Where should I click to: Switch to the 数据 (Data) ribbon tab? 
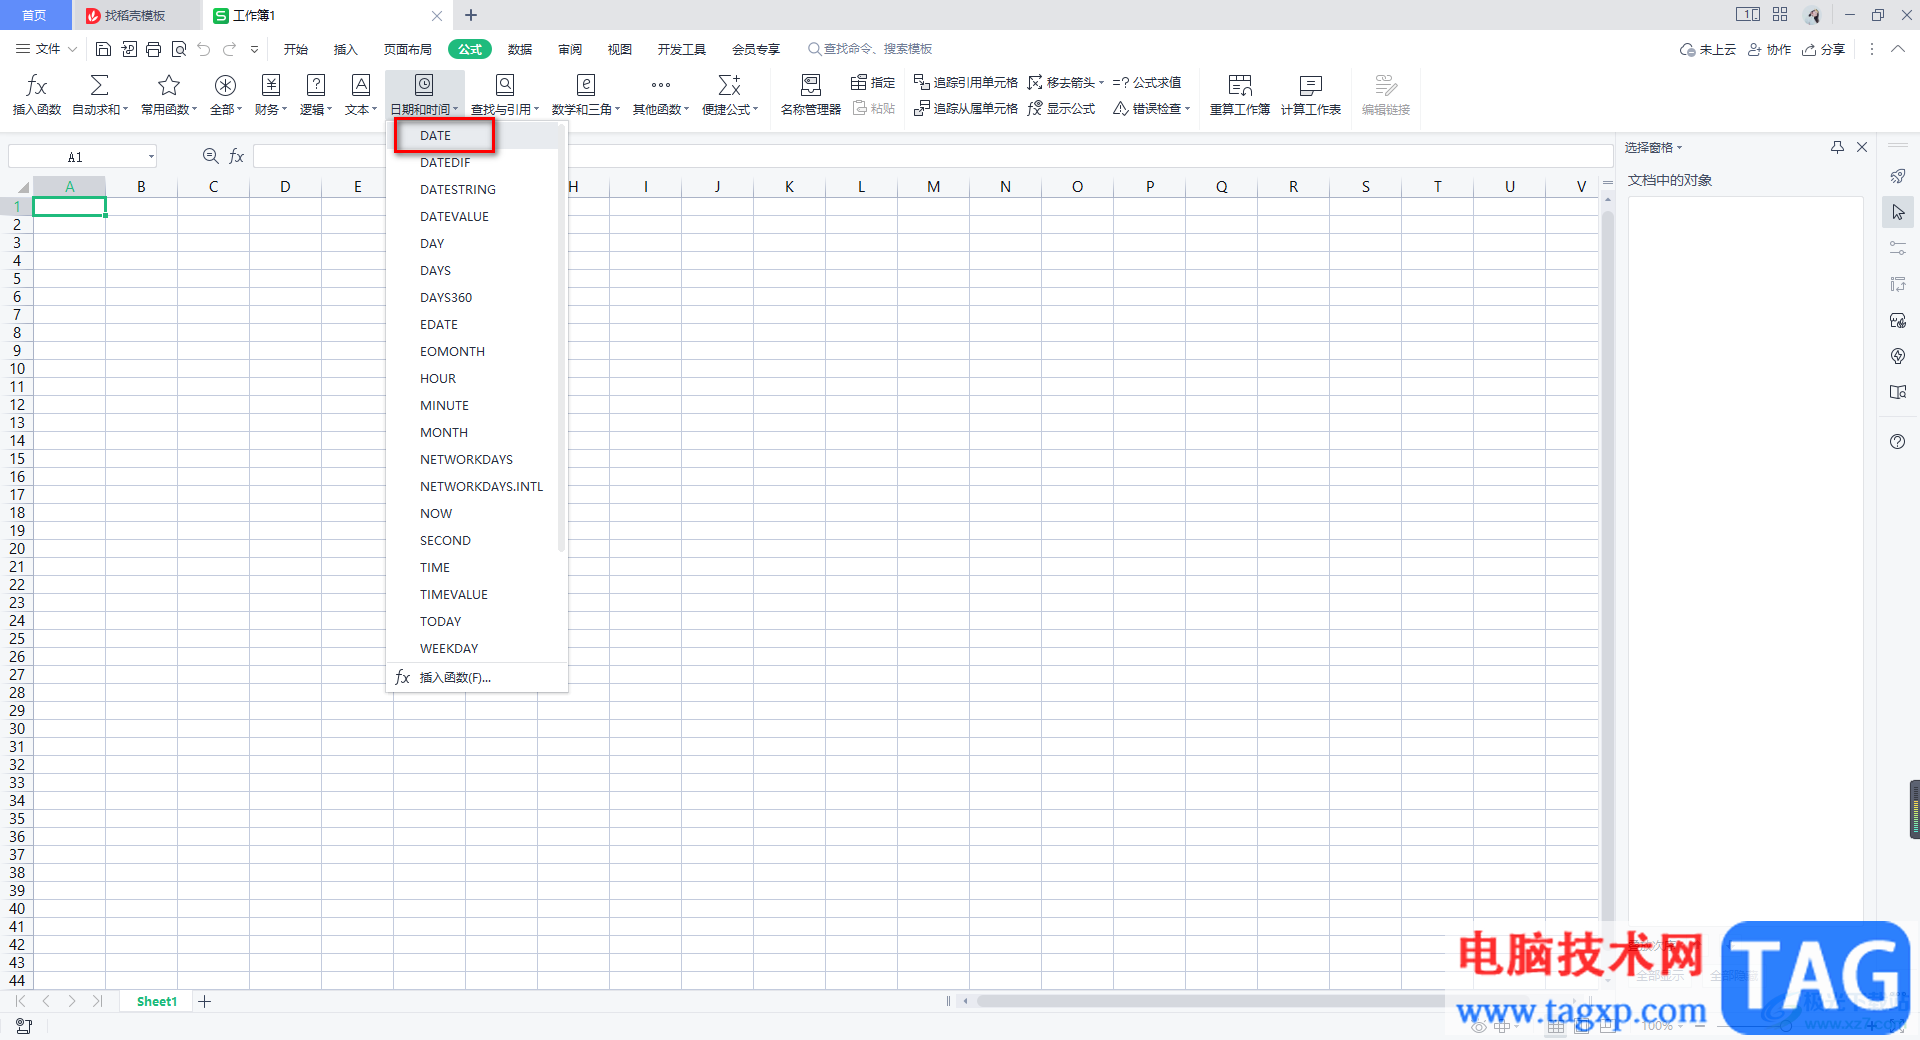coord(520,49)
